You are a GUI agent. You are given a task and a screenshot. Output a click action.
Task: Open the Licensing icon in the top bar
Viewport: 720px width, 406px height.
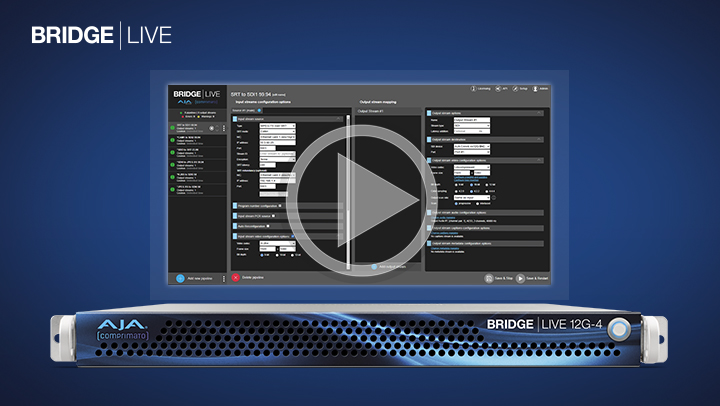click(473, 89)
